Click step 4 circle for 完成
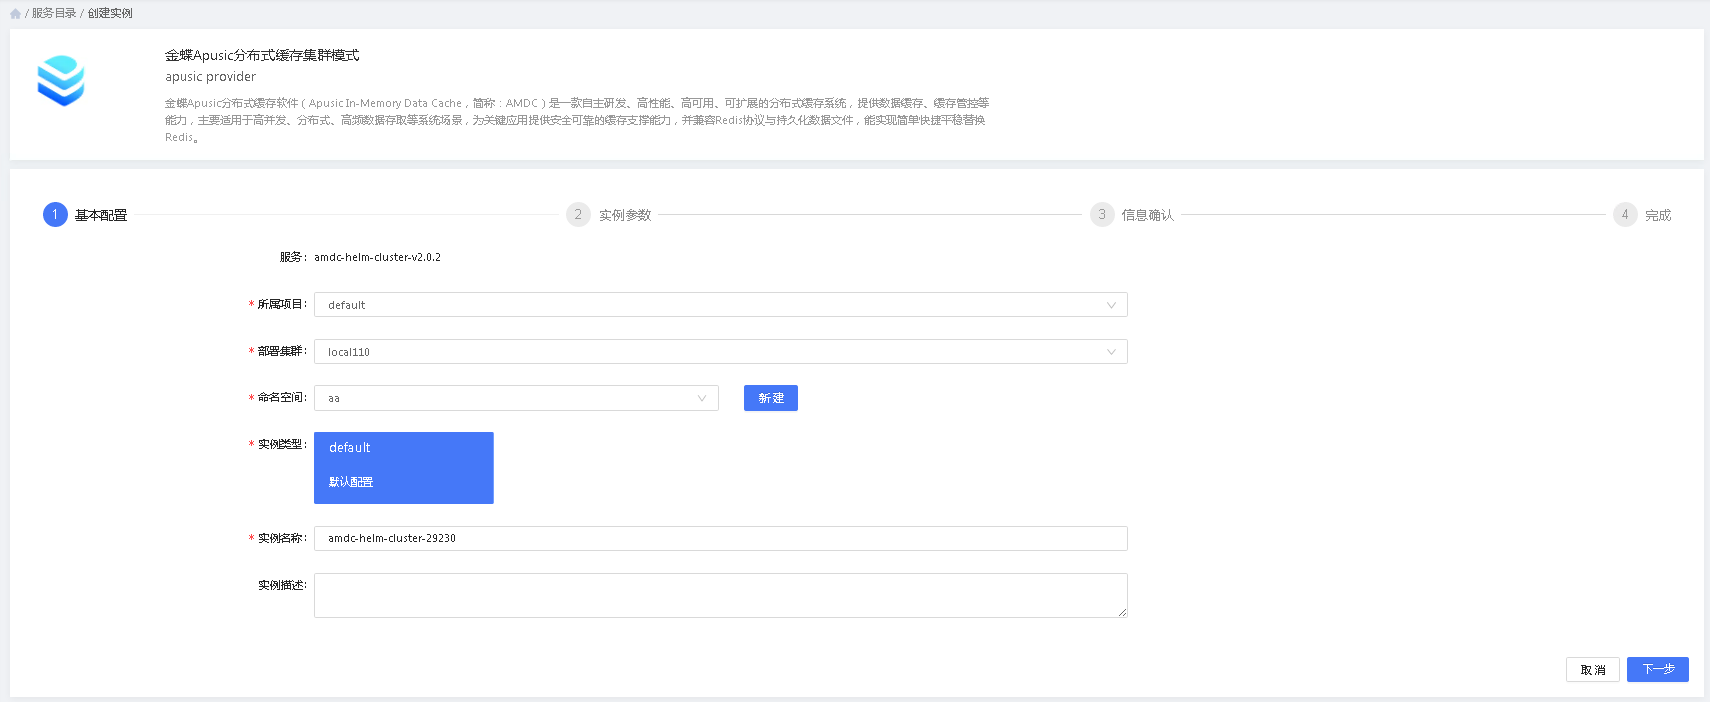This screenshot has width=1710, height=702. coord(1625,215)
